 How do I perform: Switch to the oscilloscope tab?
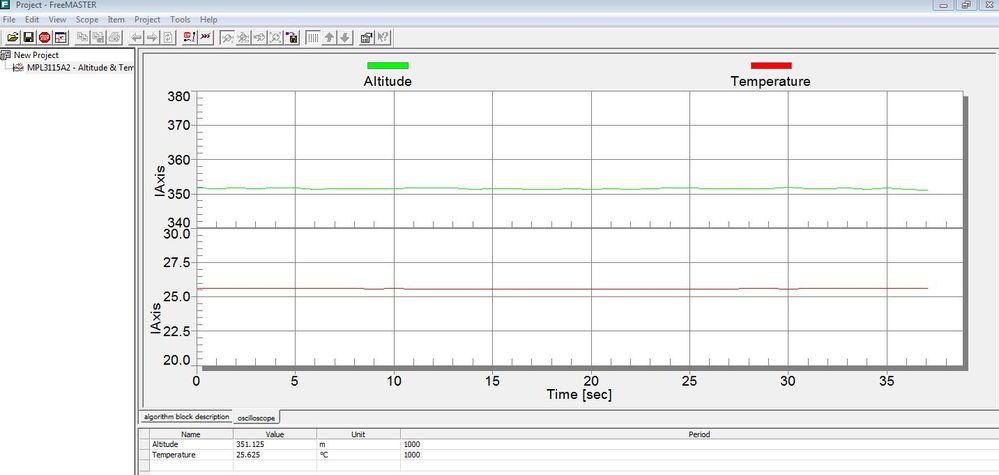[256, 418]
